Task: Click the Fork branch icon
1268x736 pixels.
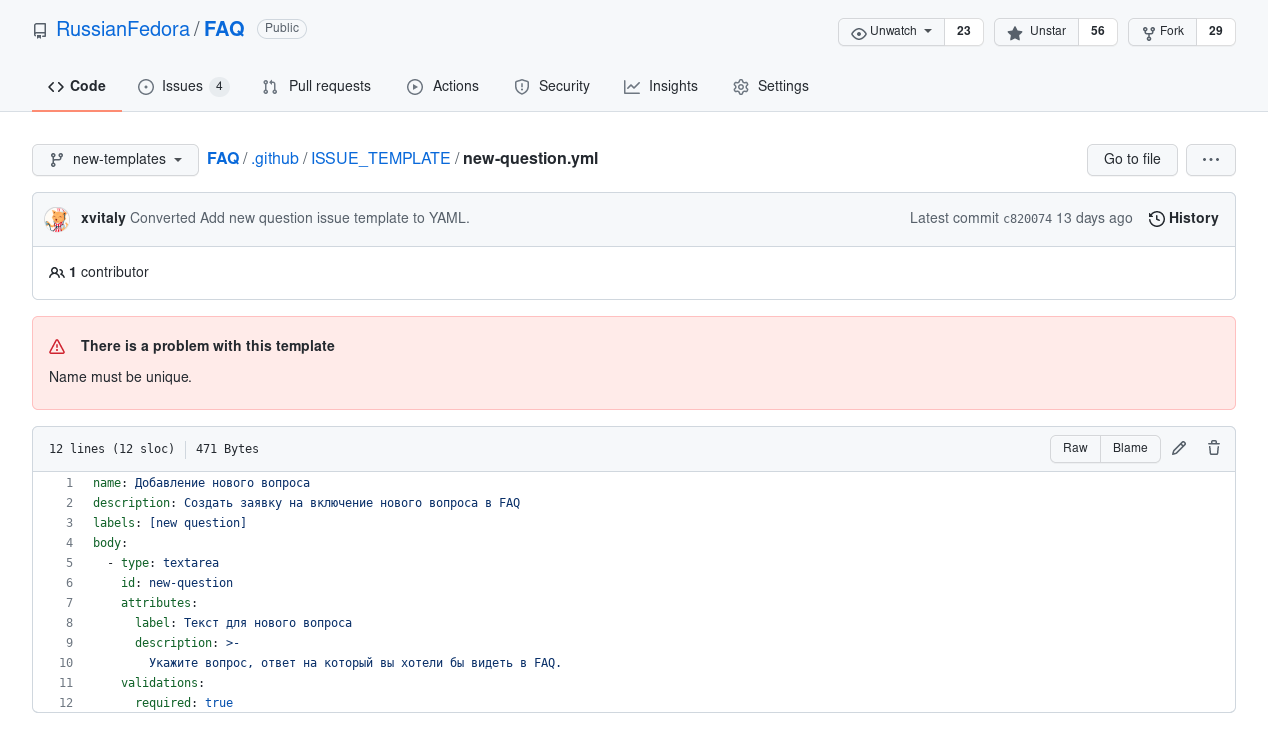Action: click(x=1147, y=33)
